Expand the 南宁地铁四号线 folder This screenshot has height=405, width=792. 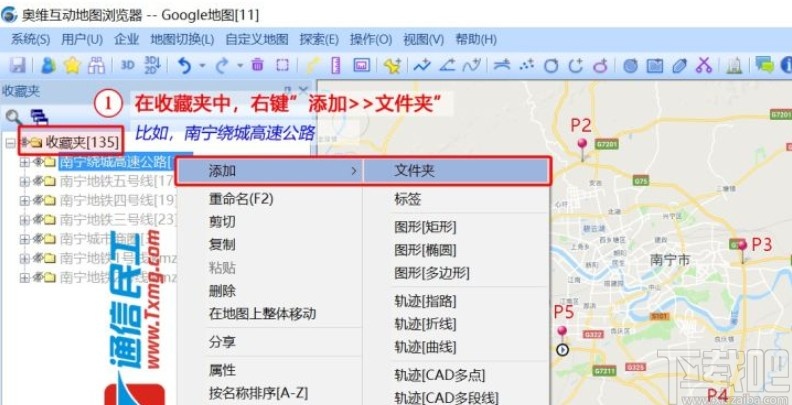tap(24, 200)
